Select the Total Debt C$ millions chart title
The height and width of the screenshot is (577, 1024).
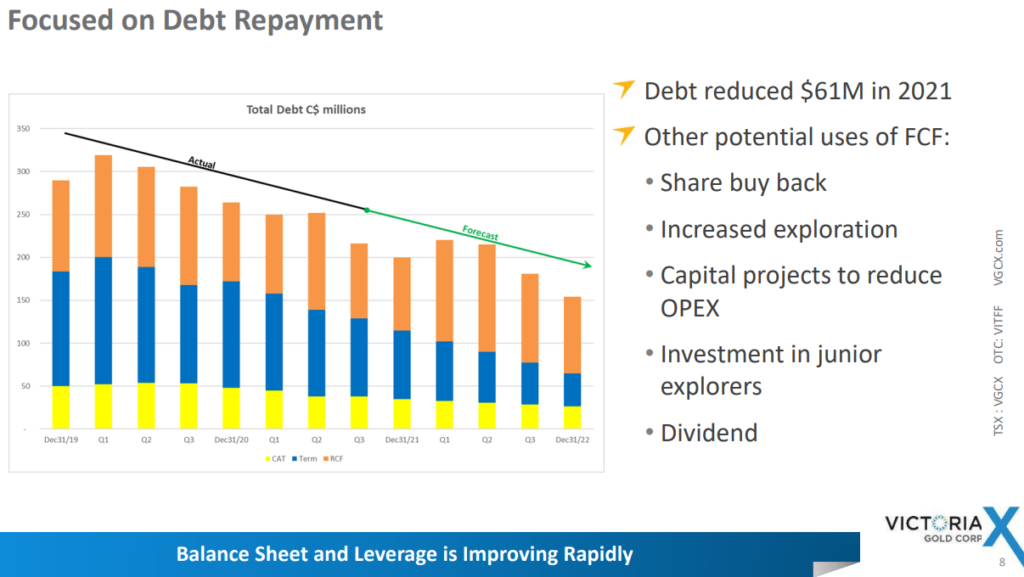(306, 110)
